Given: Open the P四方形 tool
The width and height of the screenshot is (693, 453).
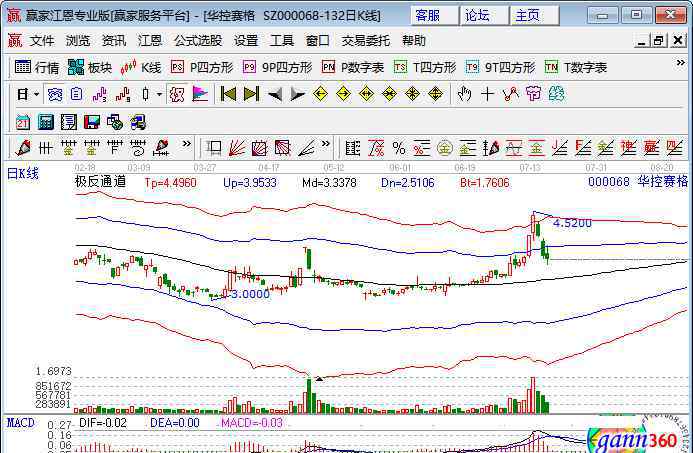Looking at the screenshot, I should point(202,67).
